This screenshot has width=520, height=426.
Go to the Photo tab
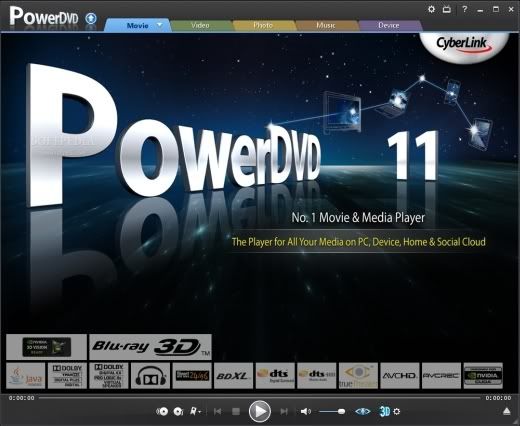coord(263,26)
